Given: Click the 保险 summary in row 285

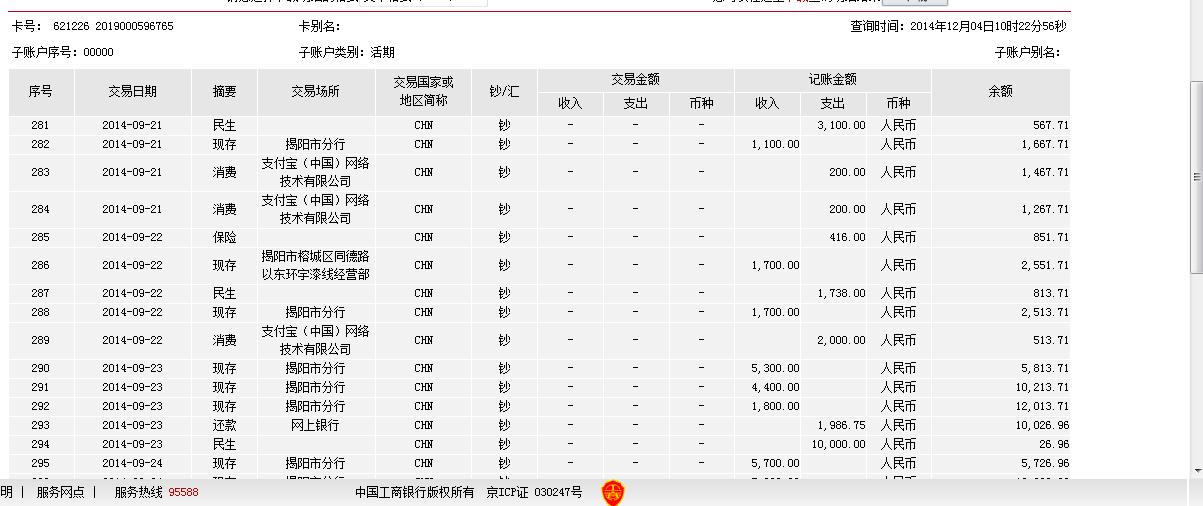Looking at the screenshot, I should click(225, 237).
